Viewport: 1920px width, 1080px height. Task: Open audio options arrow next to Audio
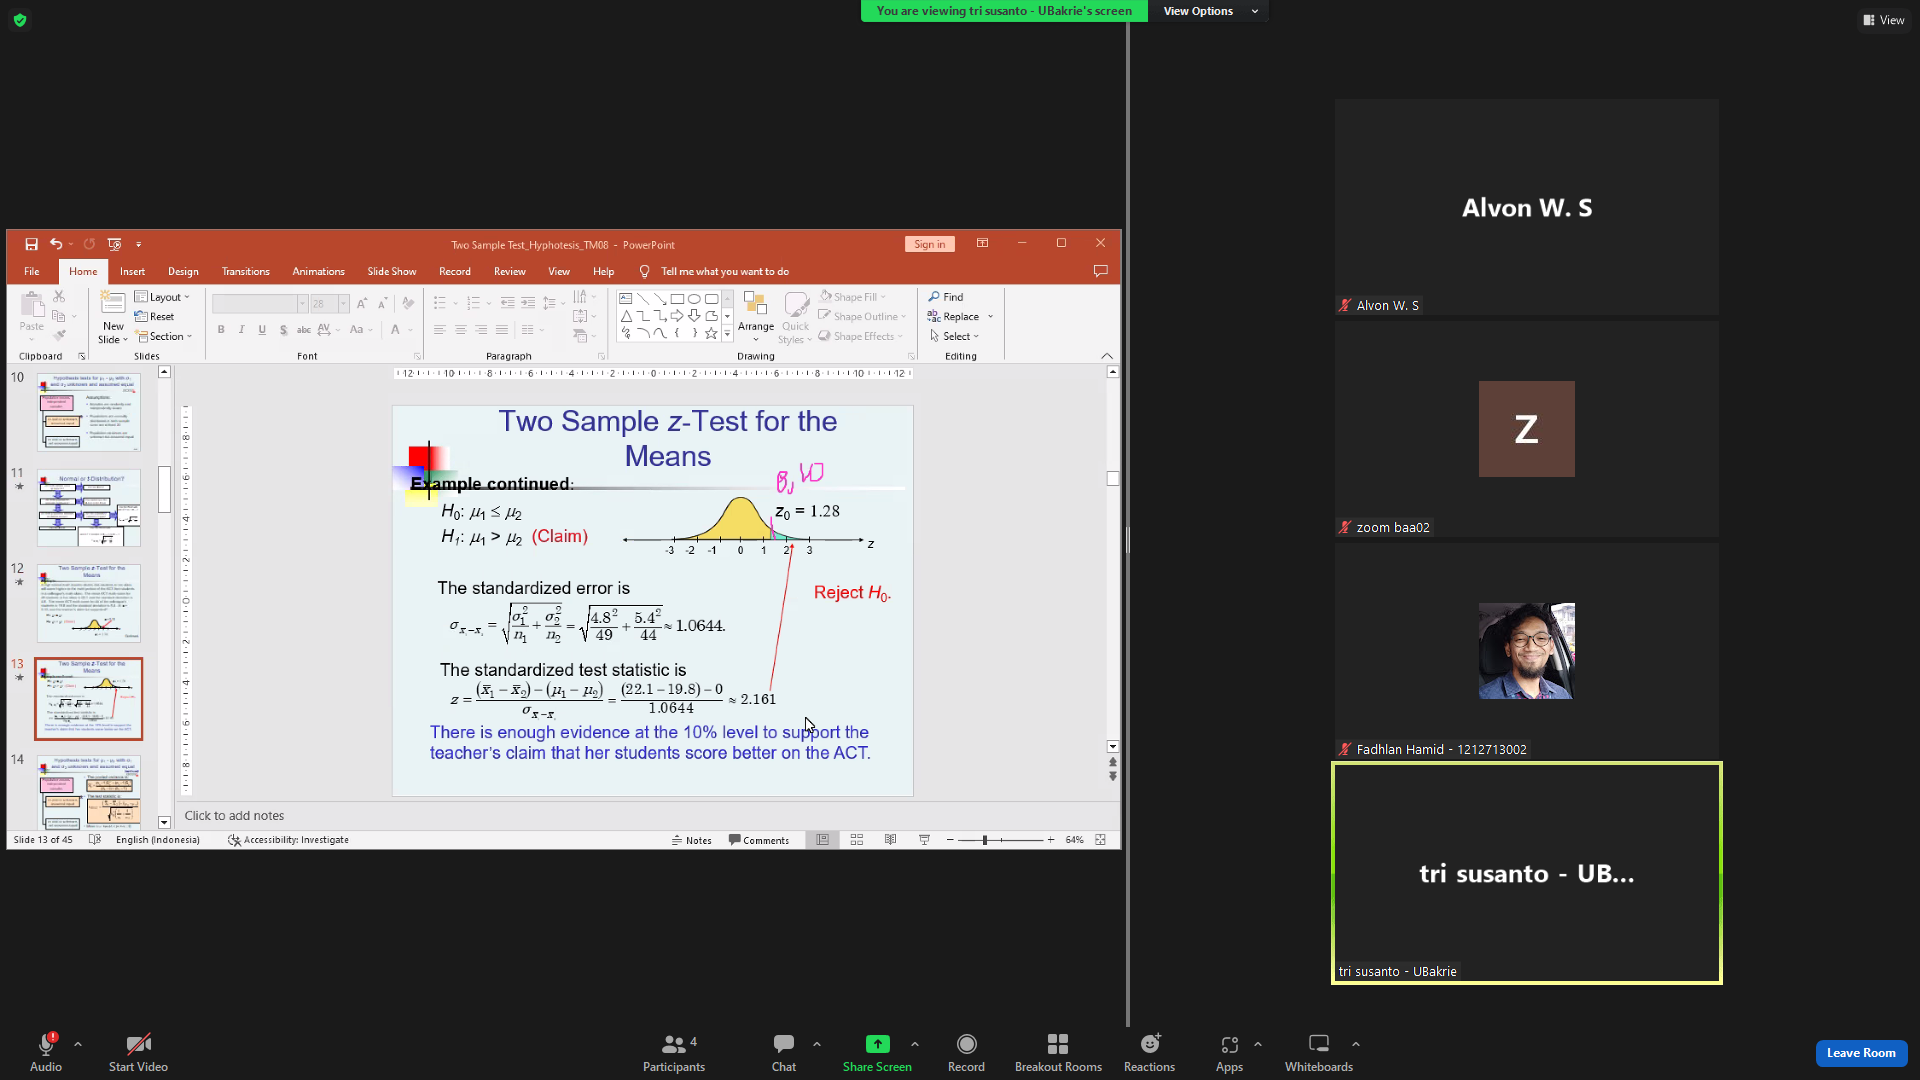pyautogui.click(x=78, y=1044)
